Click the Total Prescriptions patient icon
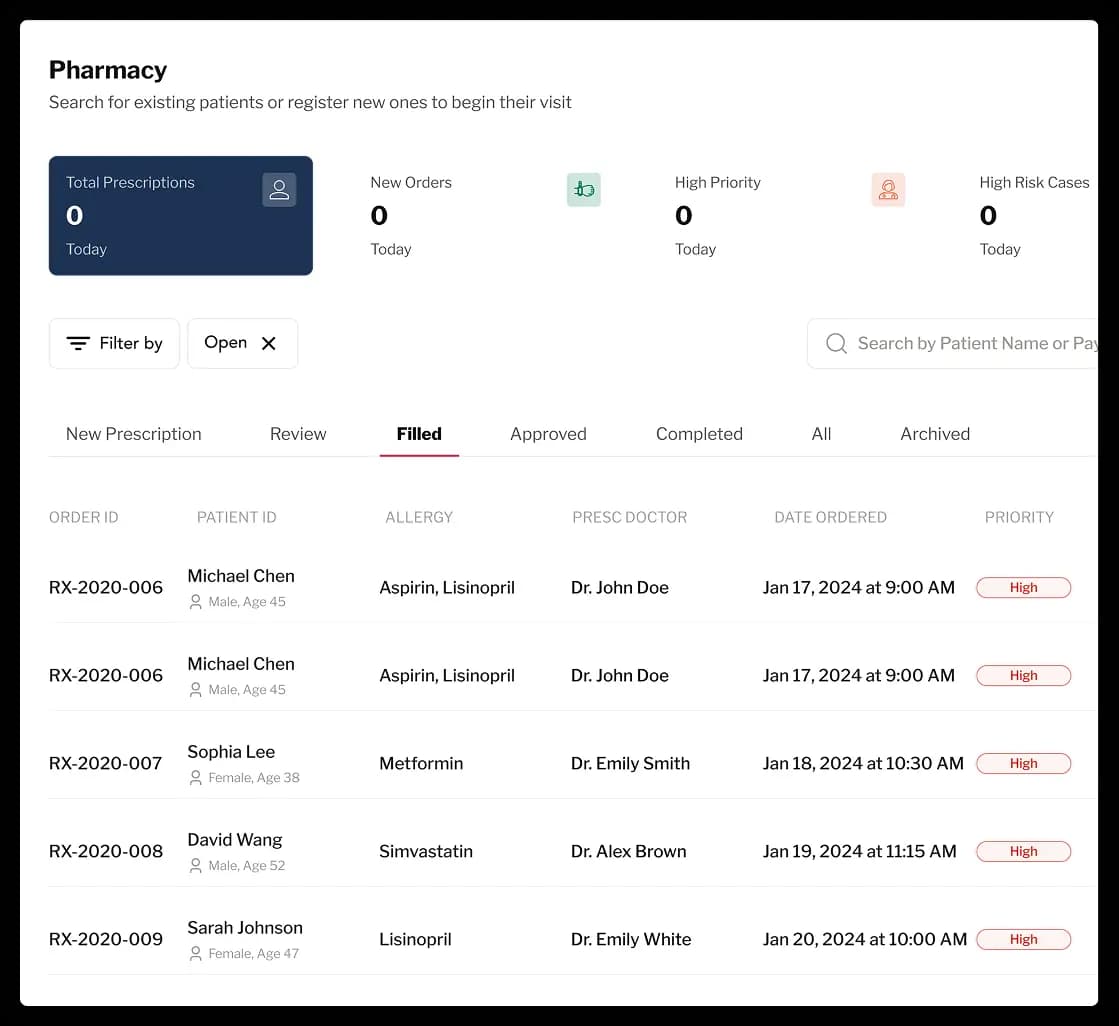Image resolution: width=1119 pixels, height=1026 pixels. pos(279,189)
